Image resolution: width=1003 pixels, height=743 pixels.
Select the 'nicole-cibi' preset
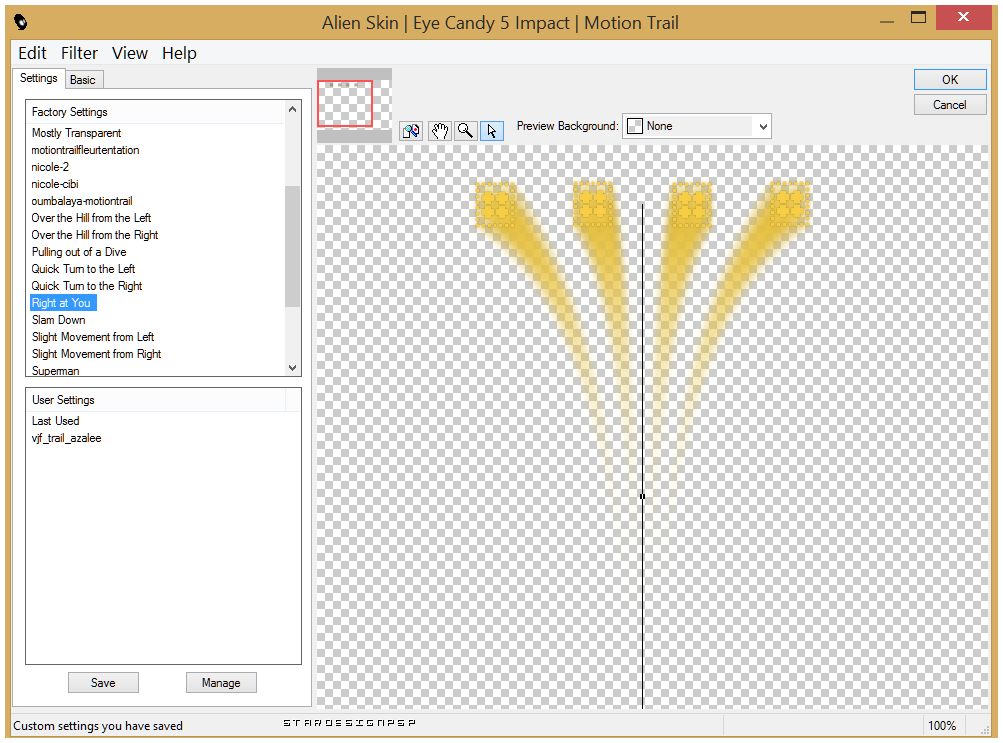[x=55, y=184]
